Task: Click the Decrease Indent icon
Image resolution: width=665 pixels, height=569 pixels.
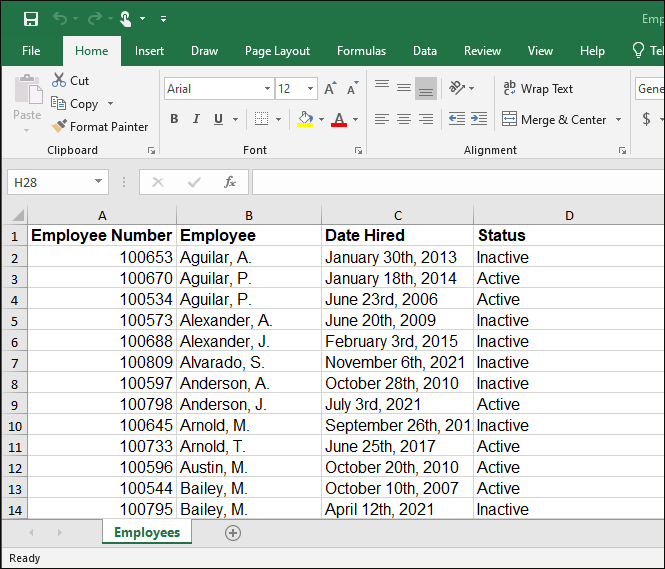Action: click(456, 119)
